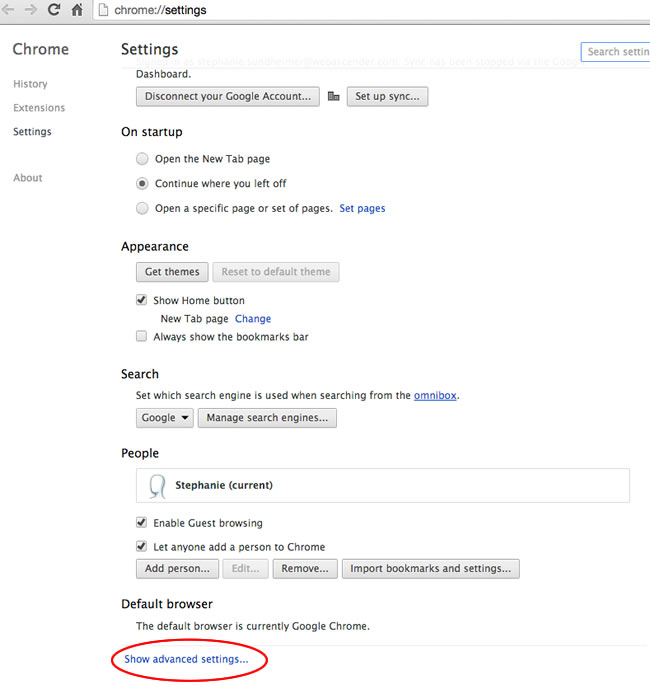Viewport: 650px width, 685px height.
Task: Select 'Open the New Tab page' radio
Action: [143, 159]
